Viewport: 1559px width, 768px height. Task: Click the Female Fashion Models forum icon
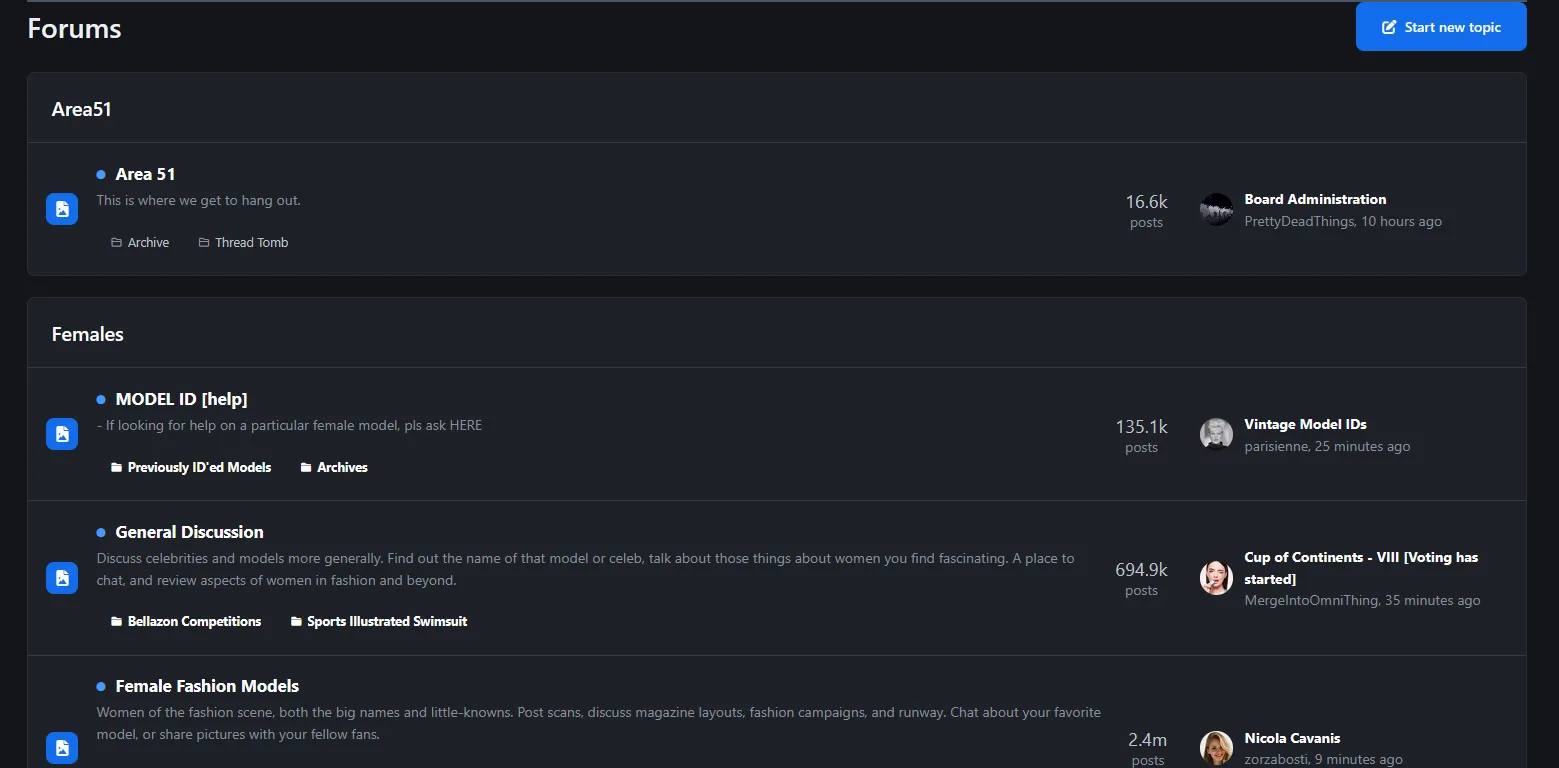tap(62, 747)
